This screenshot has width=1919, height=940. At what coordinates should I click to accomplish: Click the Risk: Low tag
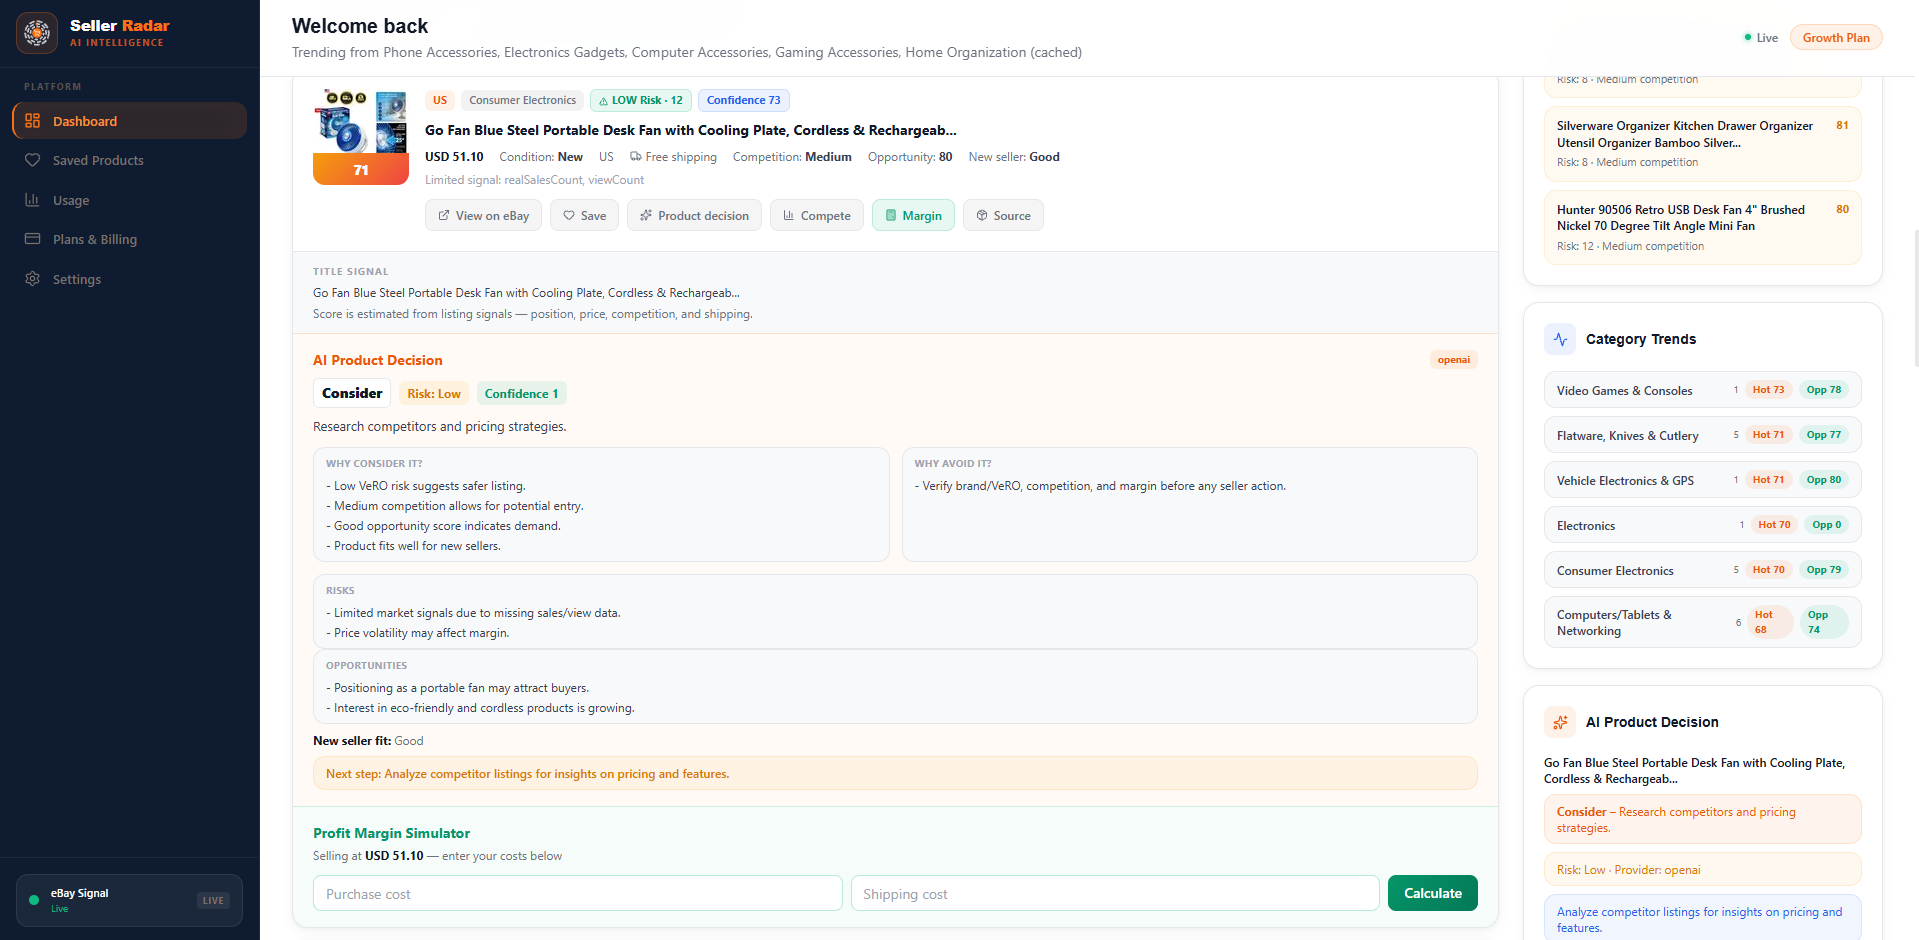click(x=434, y=394)
